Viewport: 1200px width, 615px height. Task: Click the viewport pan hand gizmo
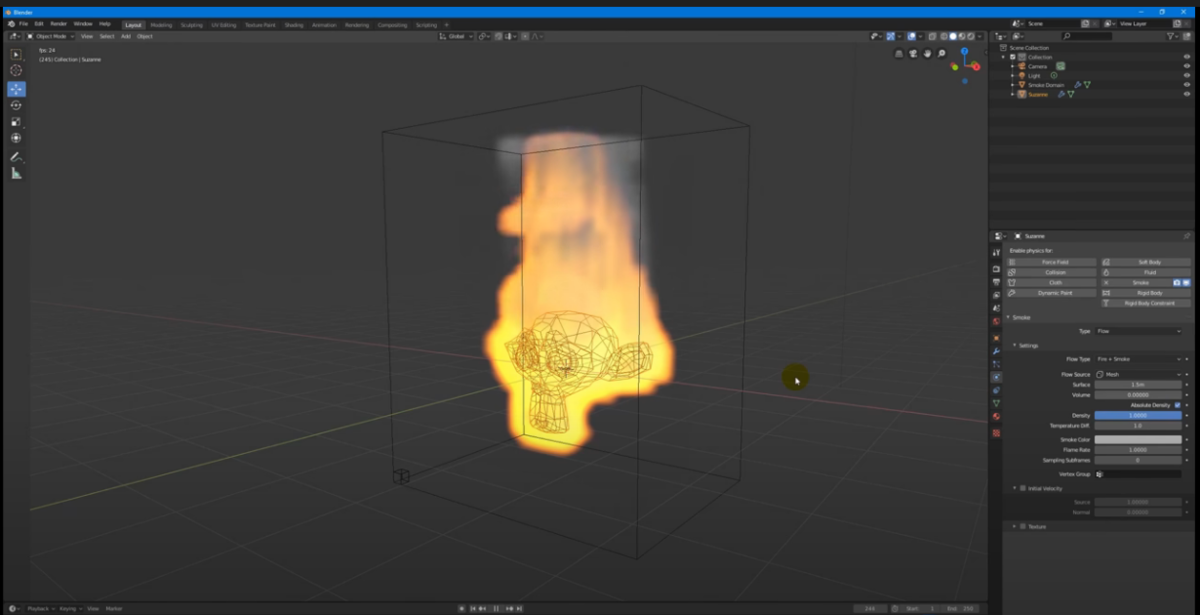click(928, 54)
